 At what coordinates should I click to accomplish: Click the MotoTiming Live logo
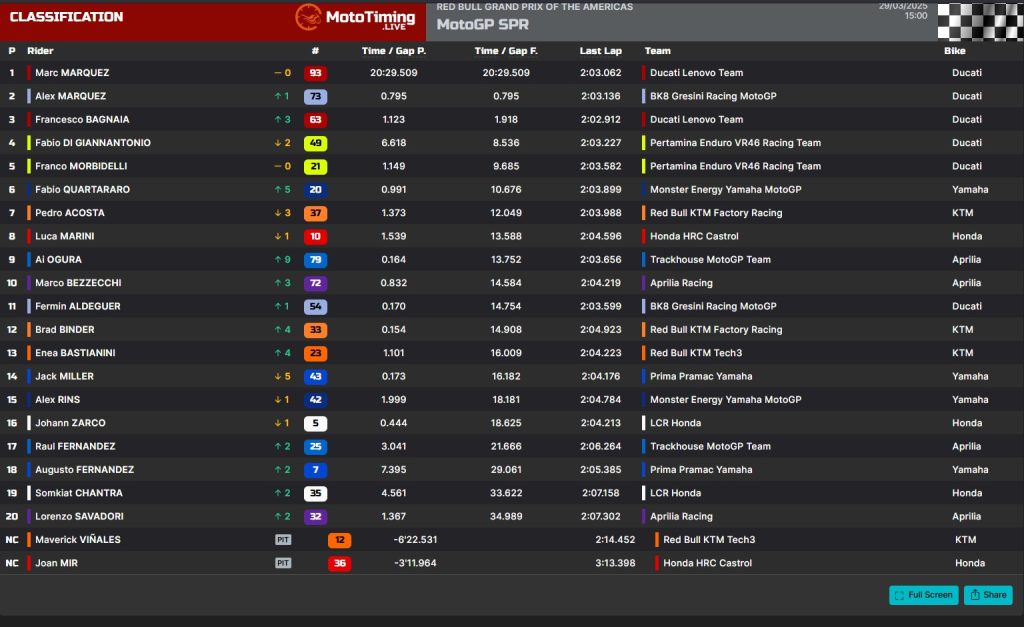[x=356, y=17]
